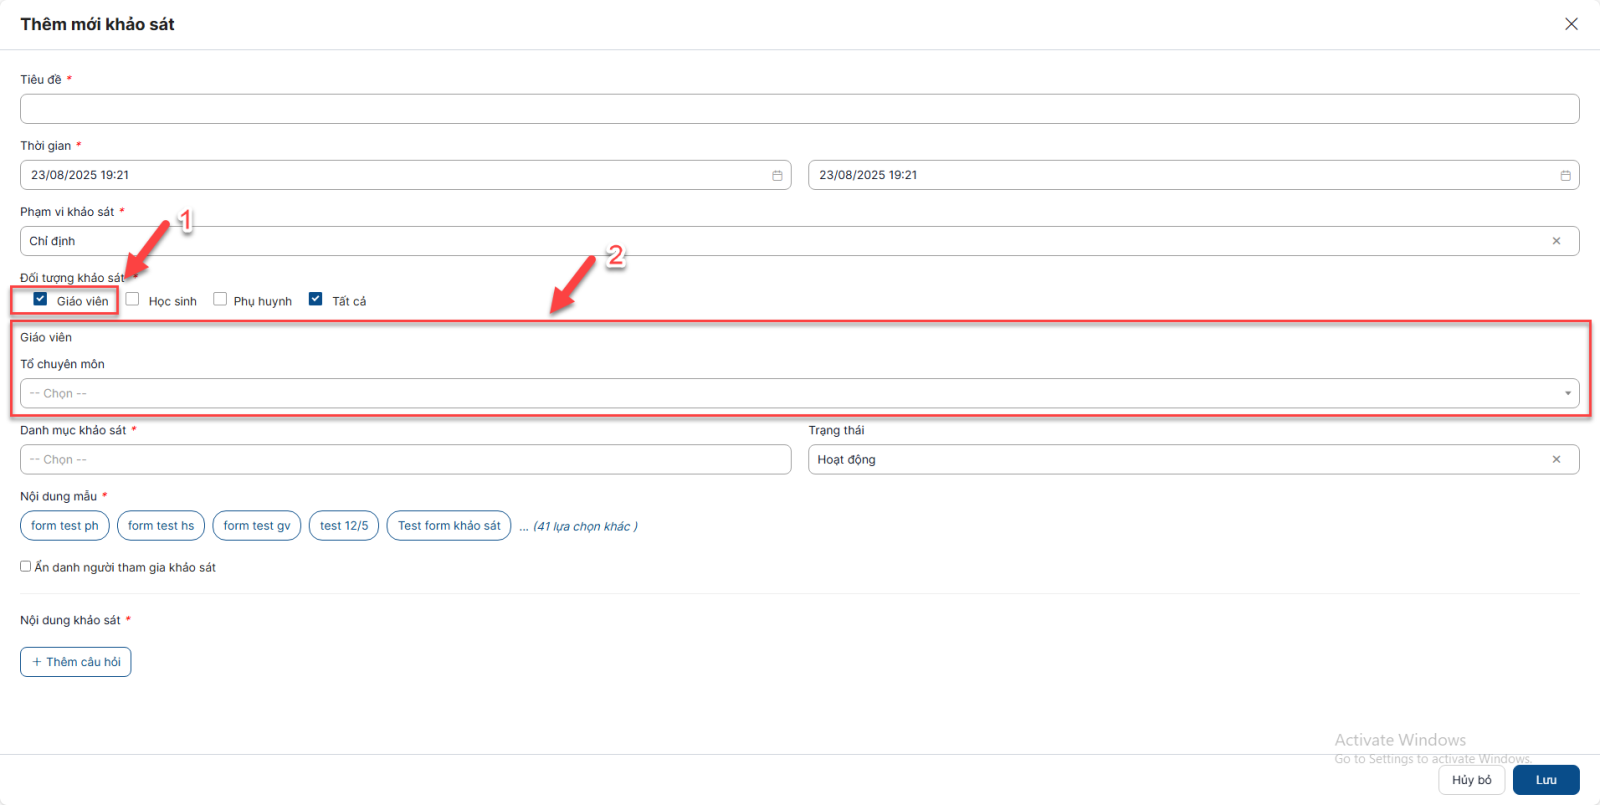Screen dimensions: 1600x805
Task: Enable Ẩn danh người tham gia khảo sát
Action: click(x=26, y=567)
